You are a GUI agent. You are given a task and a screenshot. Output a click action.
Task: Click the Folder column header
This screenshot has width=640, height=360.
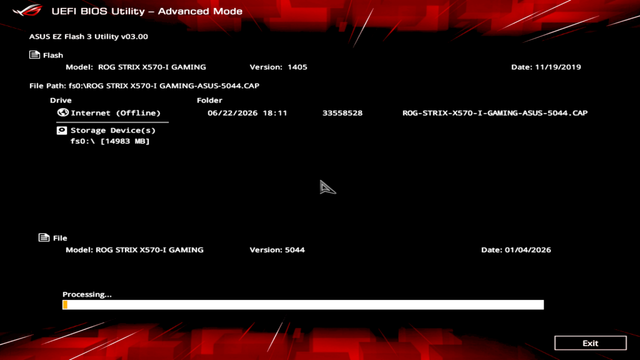pos(209,100)
